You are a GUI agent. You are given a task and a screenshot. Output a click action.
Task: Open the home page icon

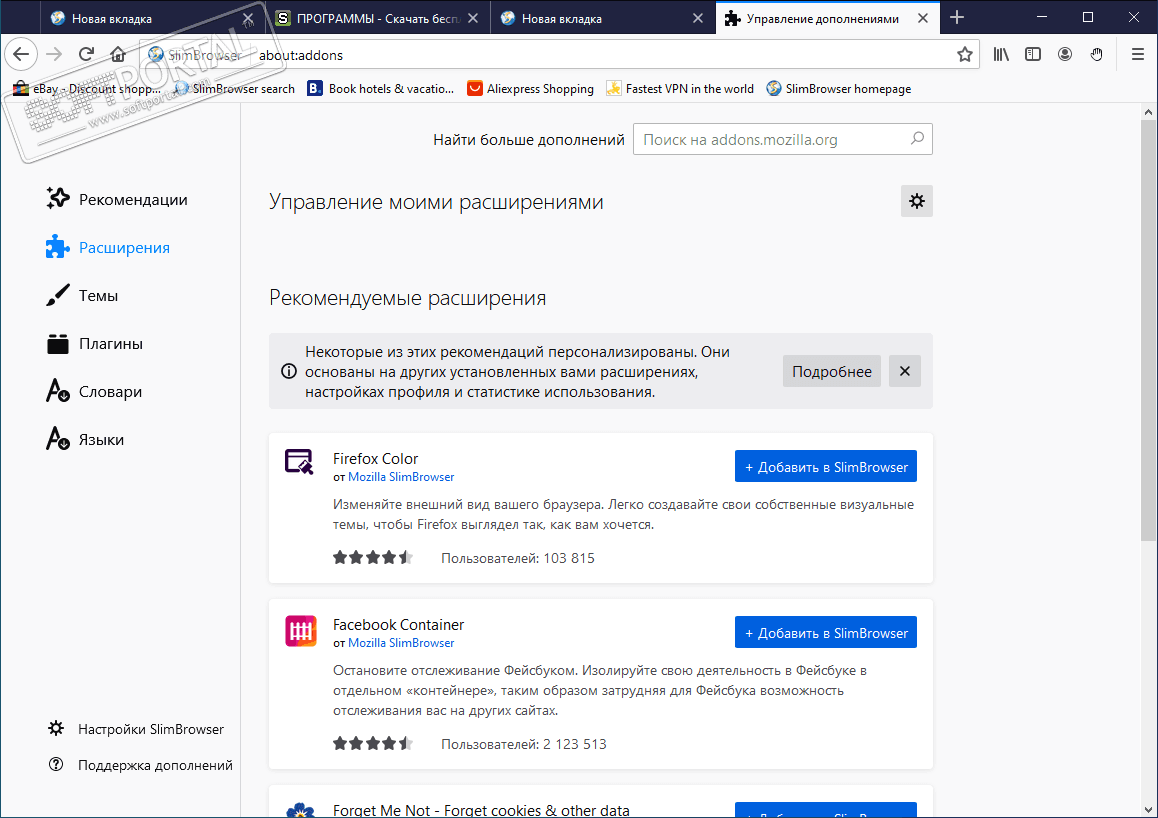pyautogui.click(x=118, y=54)
